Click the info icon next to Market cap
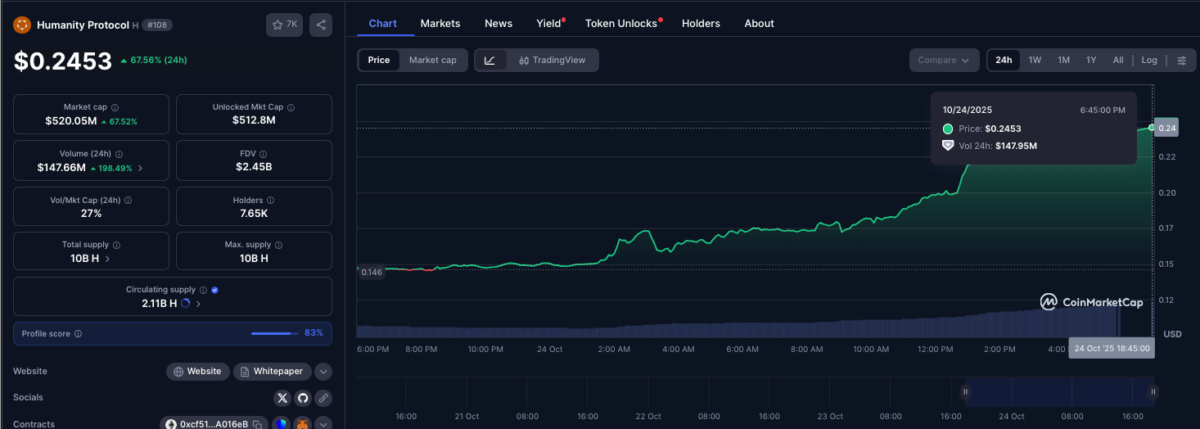The height and width of the screenshot is (429, 1200). pyautogui.click(x=115, y=107)
